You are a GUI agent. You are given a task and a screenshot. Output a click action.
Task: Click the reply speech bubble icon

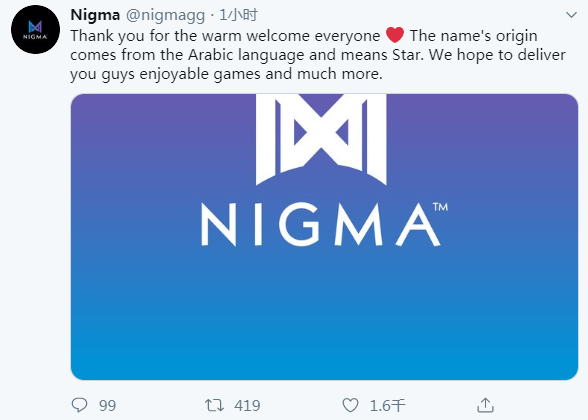coord(80,405)
